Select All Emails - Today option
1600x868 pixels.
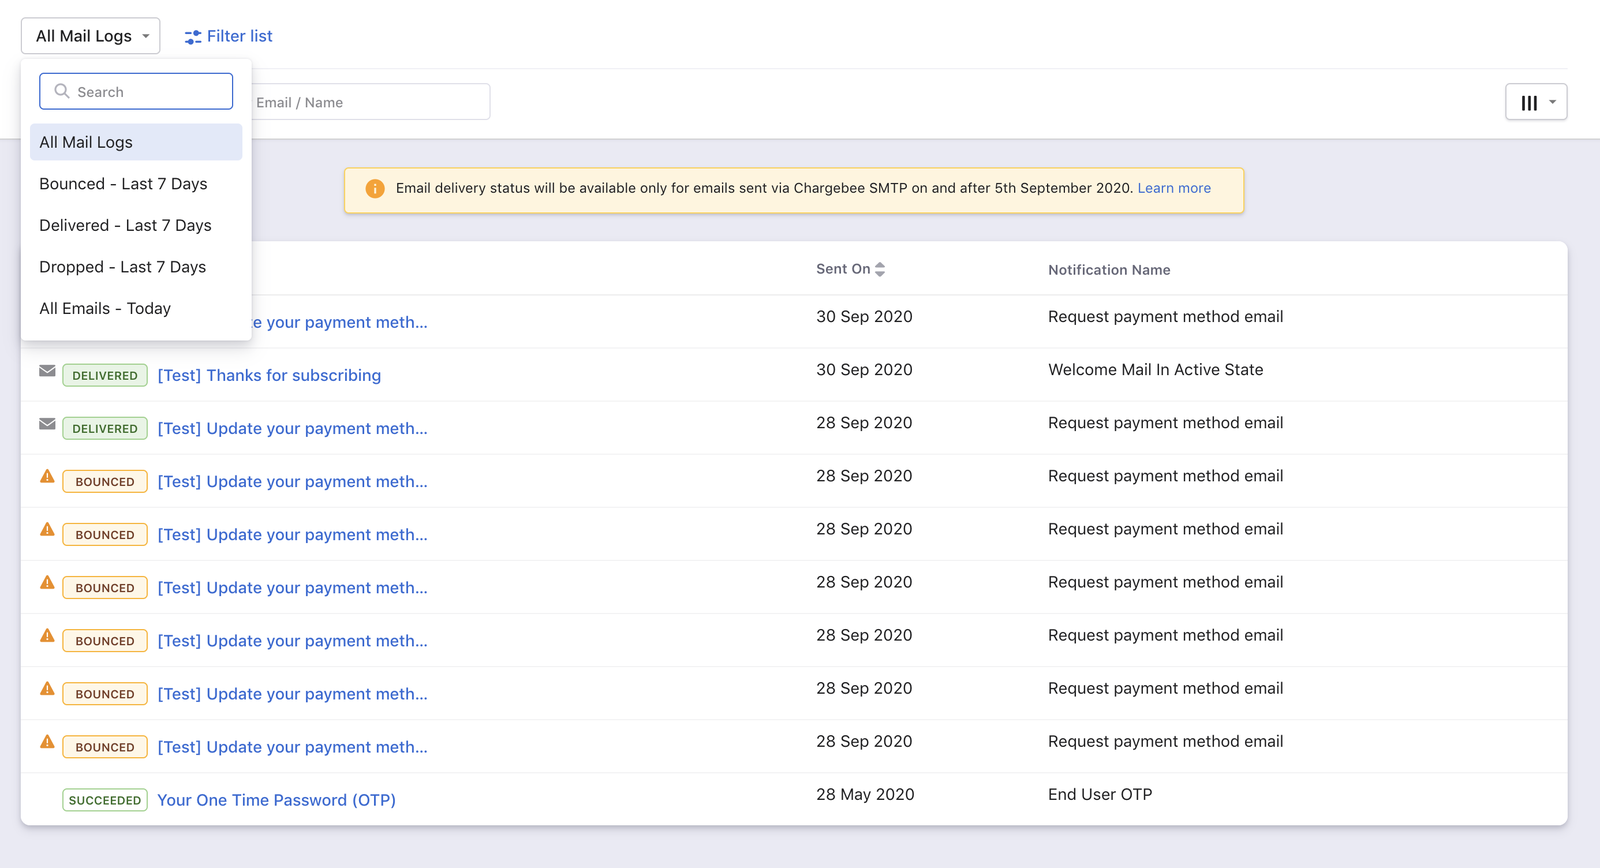105,309
